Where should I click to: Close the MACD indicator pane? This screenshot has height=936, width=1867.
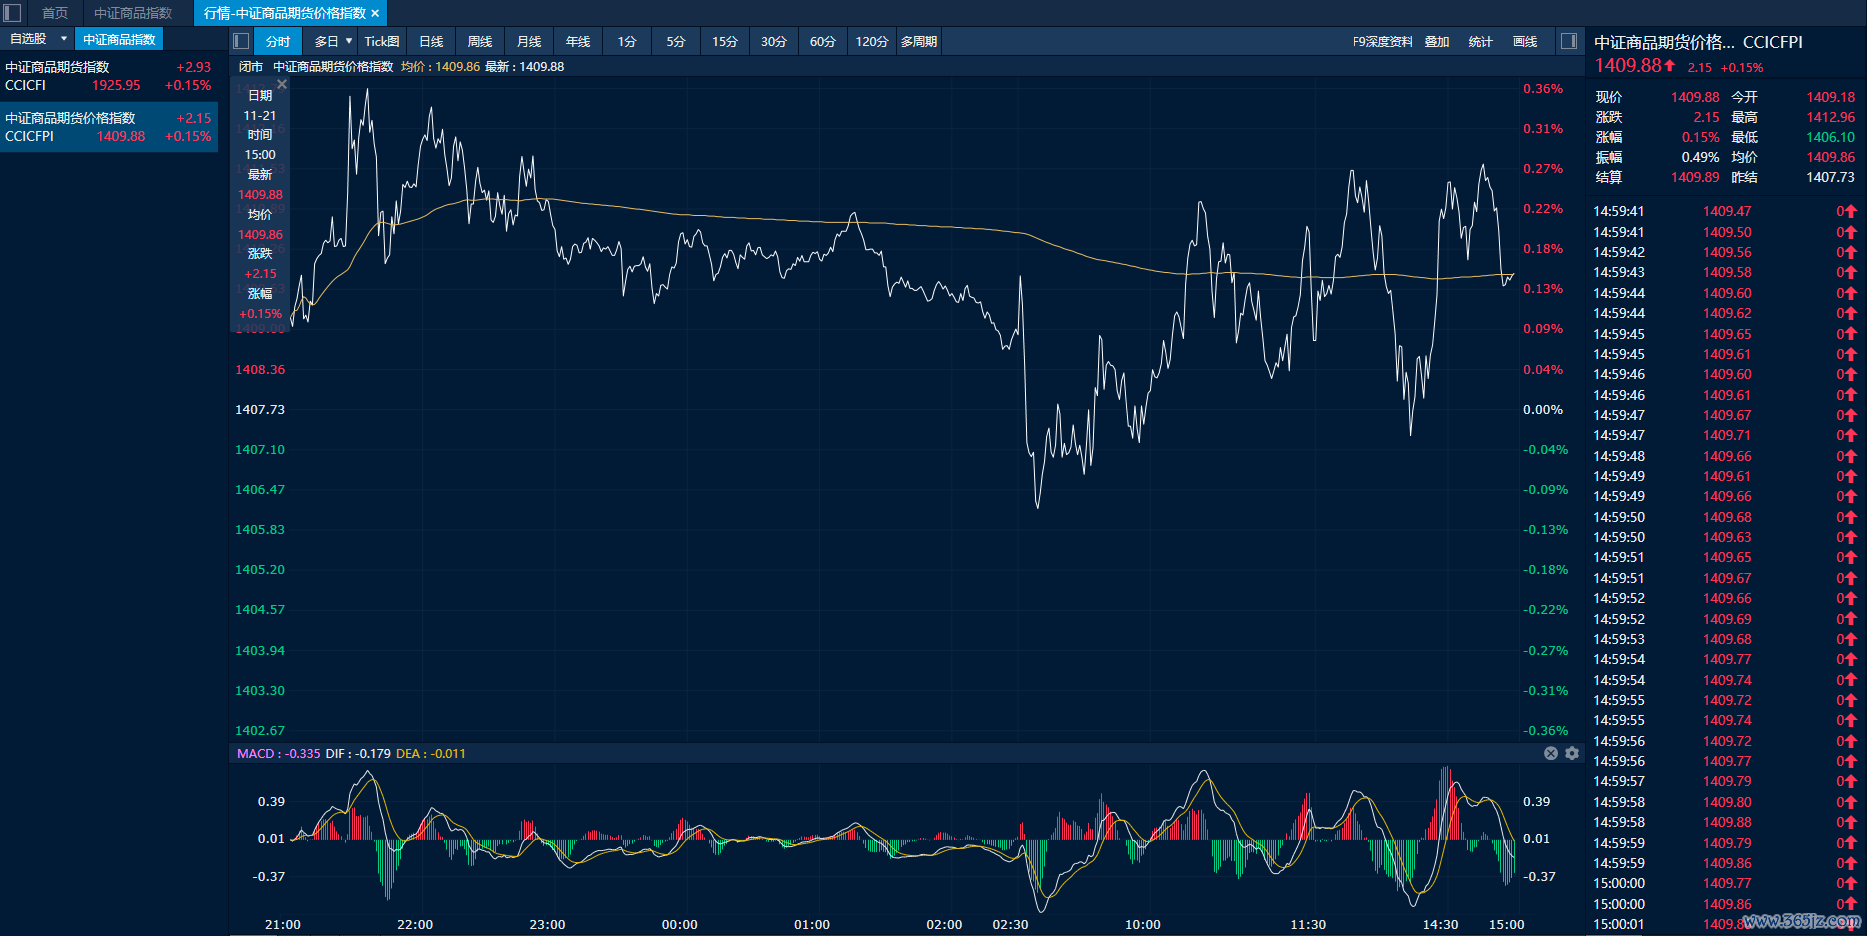click(x=1551, y=753)
